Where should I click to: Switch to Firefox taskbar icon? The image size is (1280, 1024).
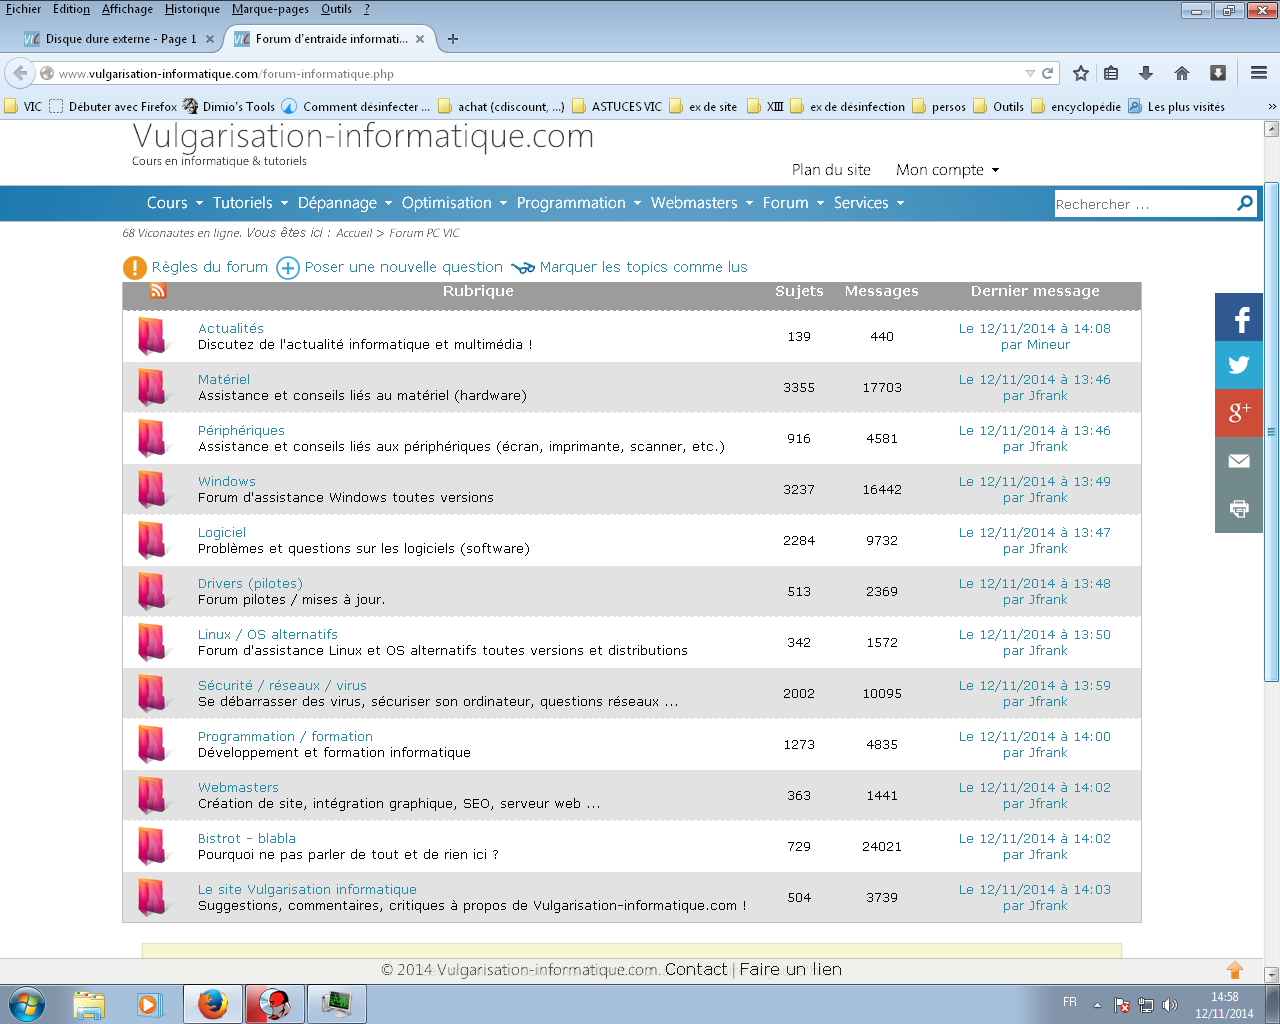click(x=212, y=1004)
